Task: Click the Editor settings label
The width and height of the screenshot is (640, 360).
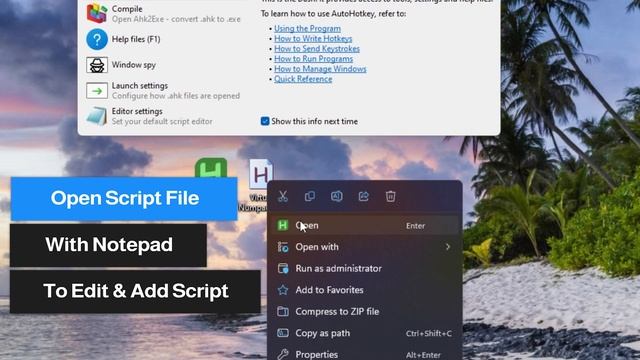Action: tap(137, 111)
